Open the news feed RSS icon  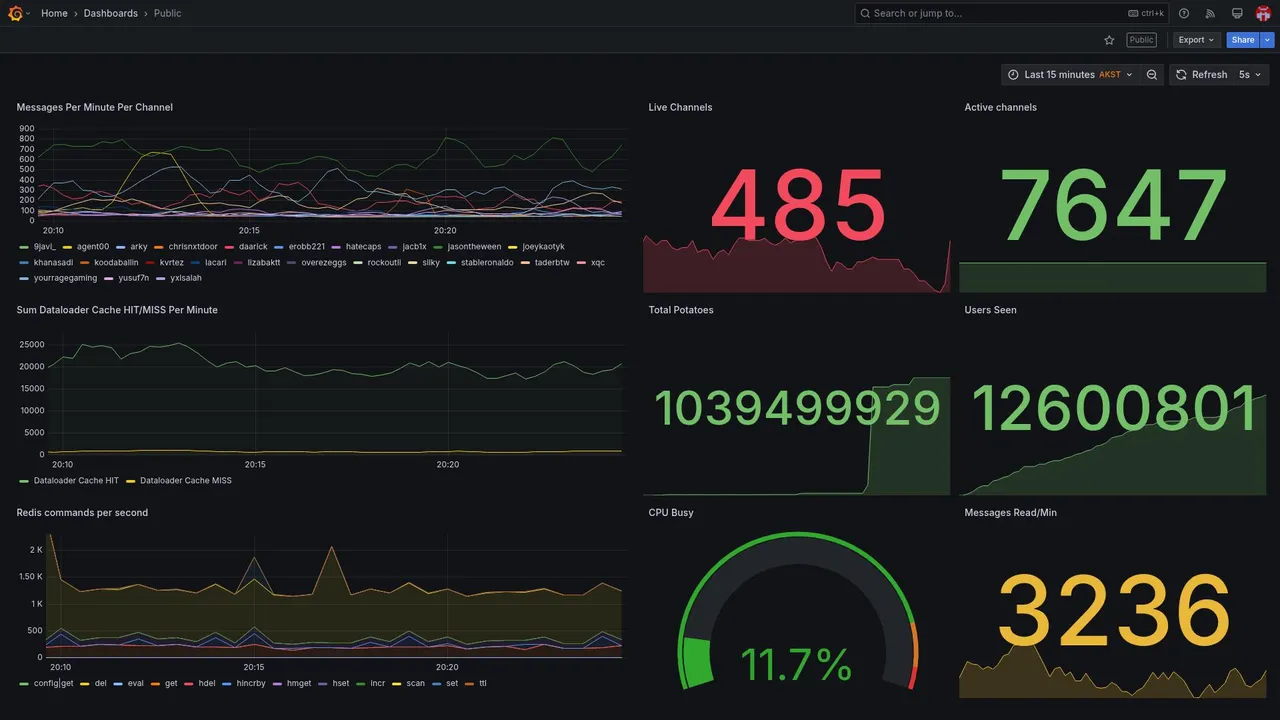coord(1210,13)
